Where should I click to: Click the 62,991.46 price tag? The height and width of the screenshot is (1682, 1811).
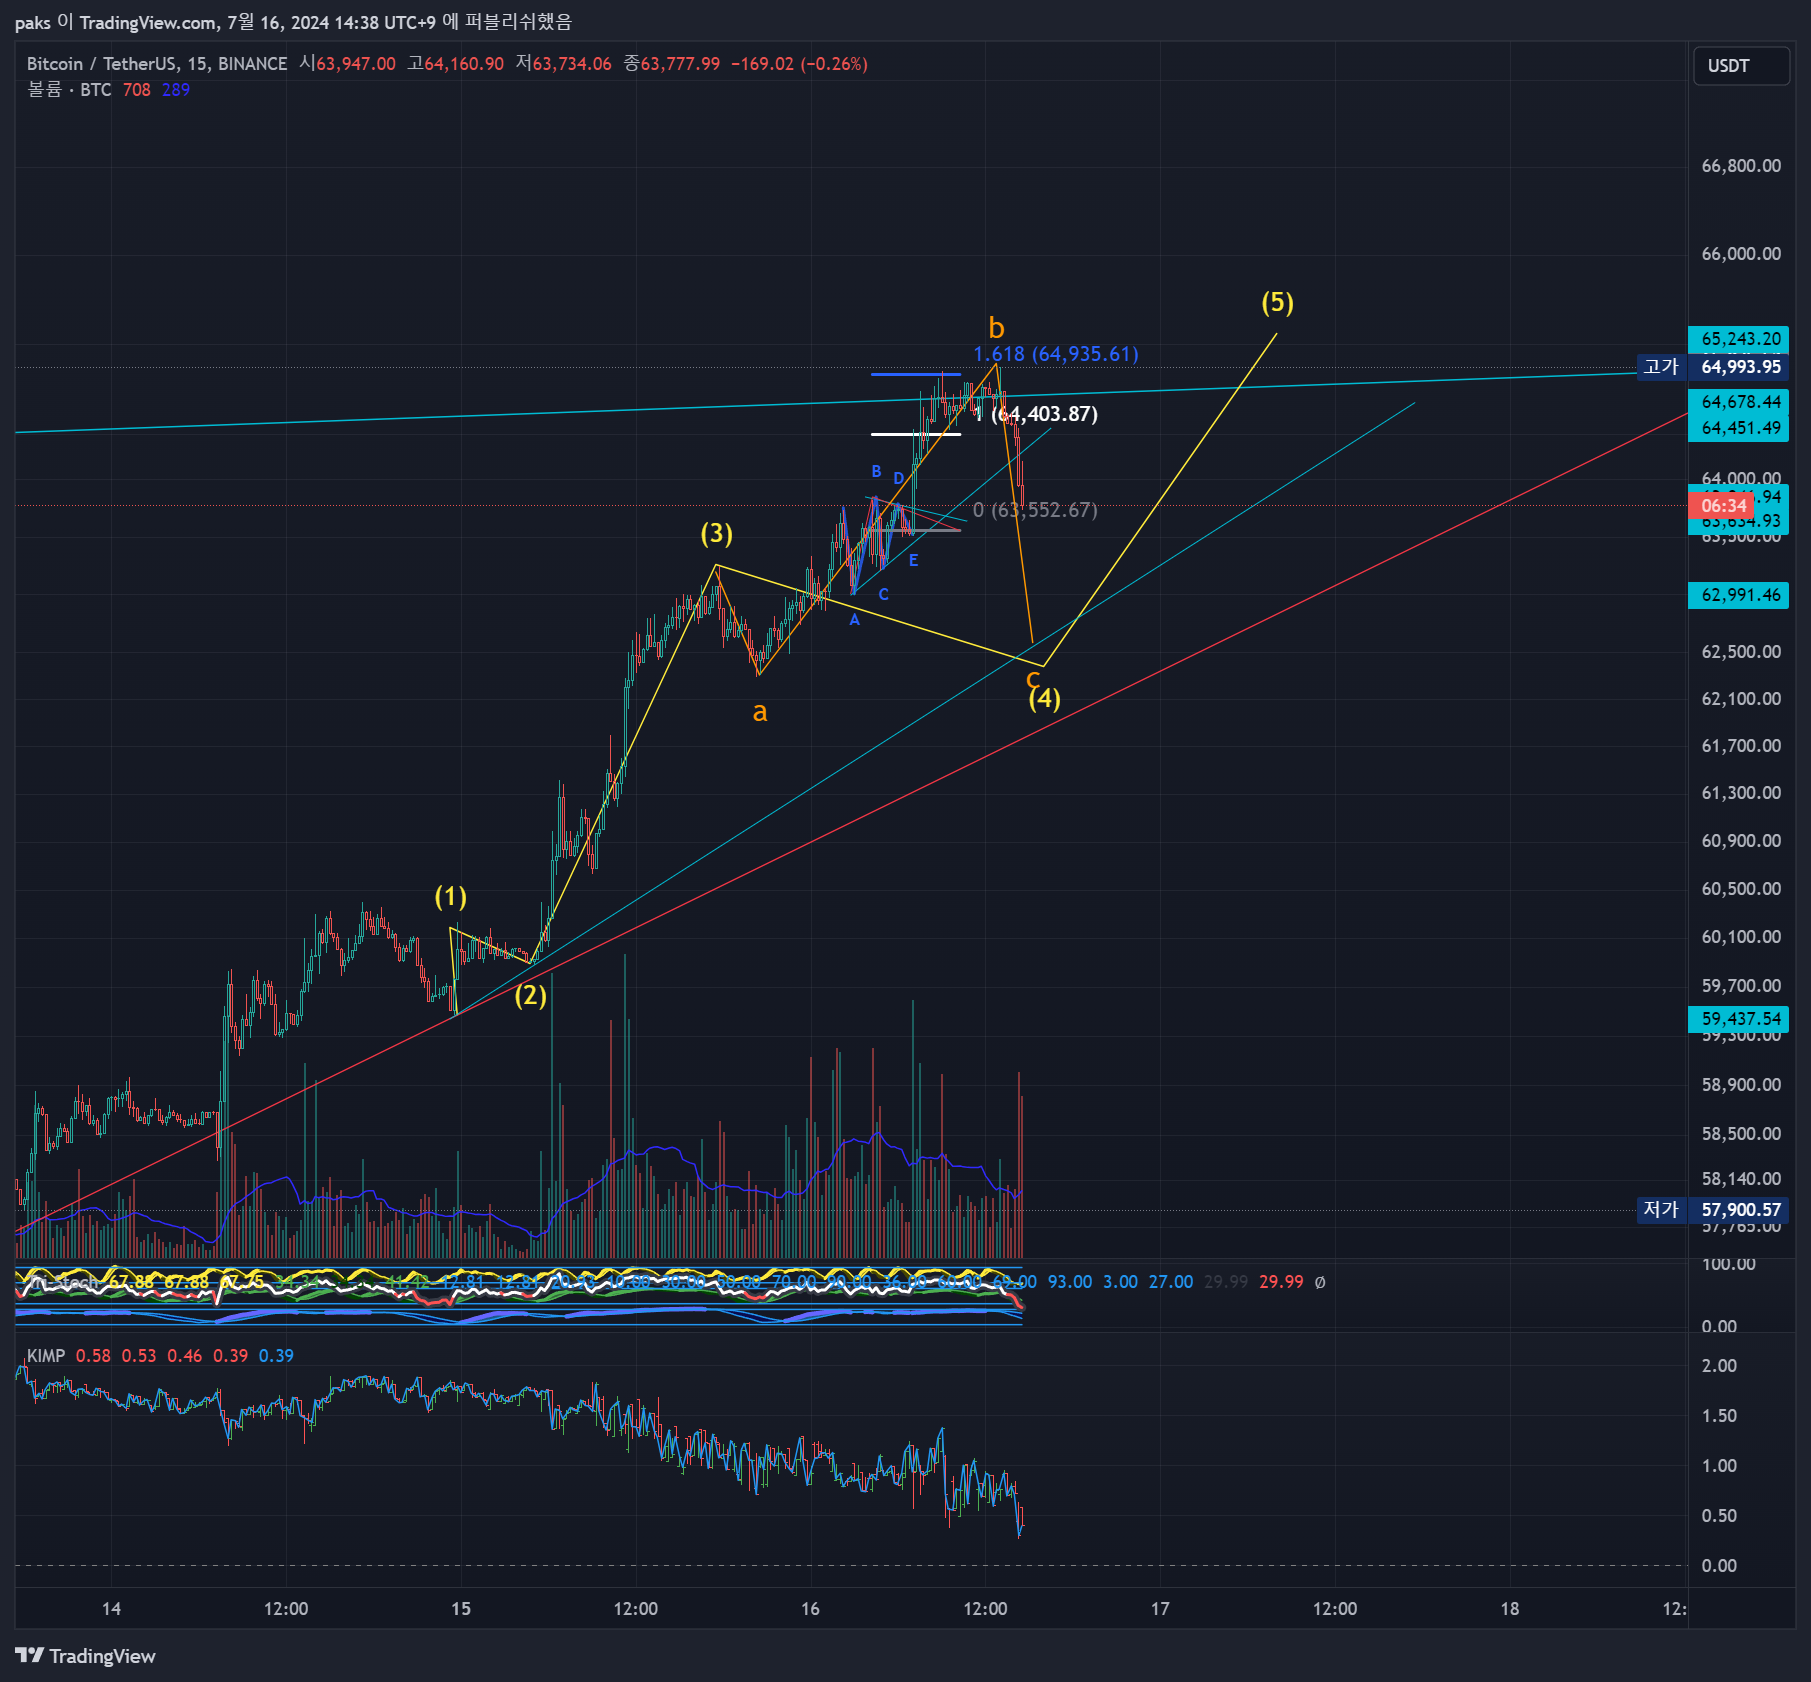pyautogui.click(x=1739, y=595)
